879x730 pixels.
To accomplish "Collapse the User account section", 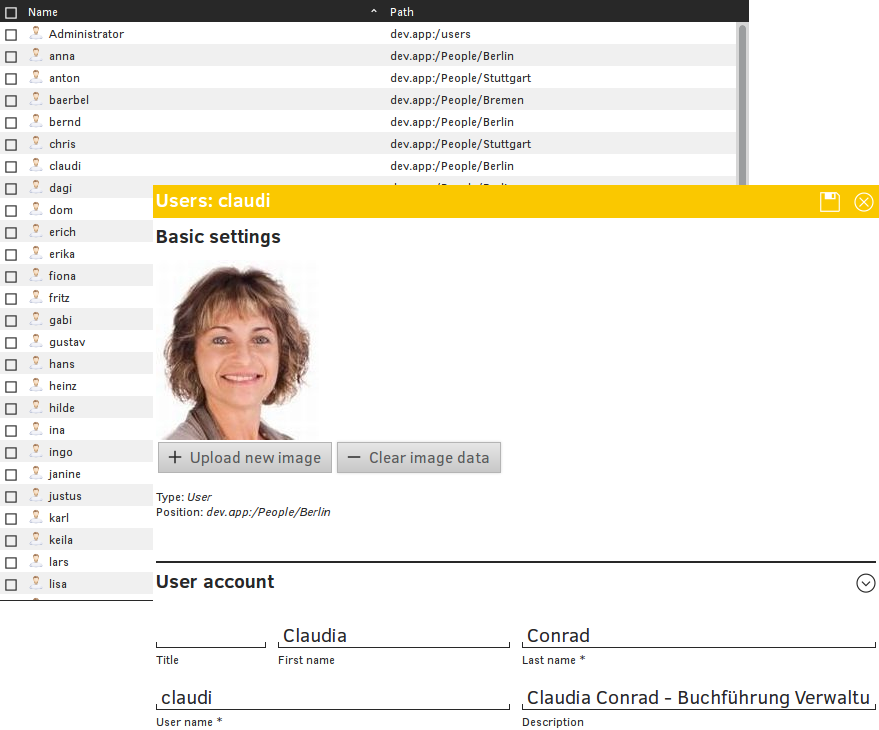I will click(x=866, y=583).
